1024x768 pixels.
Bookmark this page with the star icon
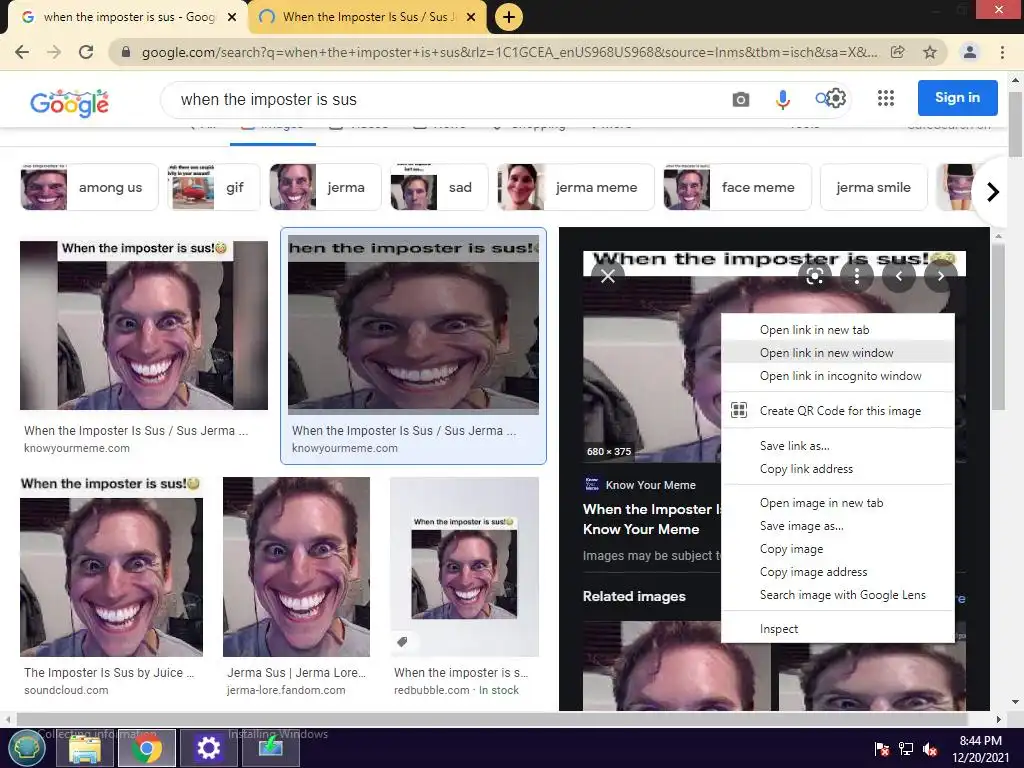click(930, 52)
